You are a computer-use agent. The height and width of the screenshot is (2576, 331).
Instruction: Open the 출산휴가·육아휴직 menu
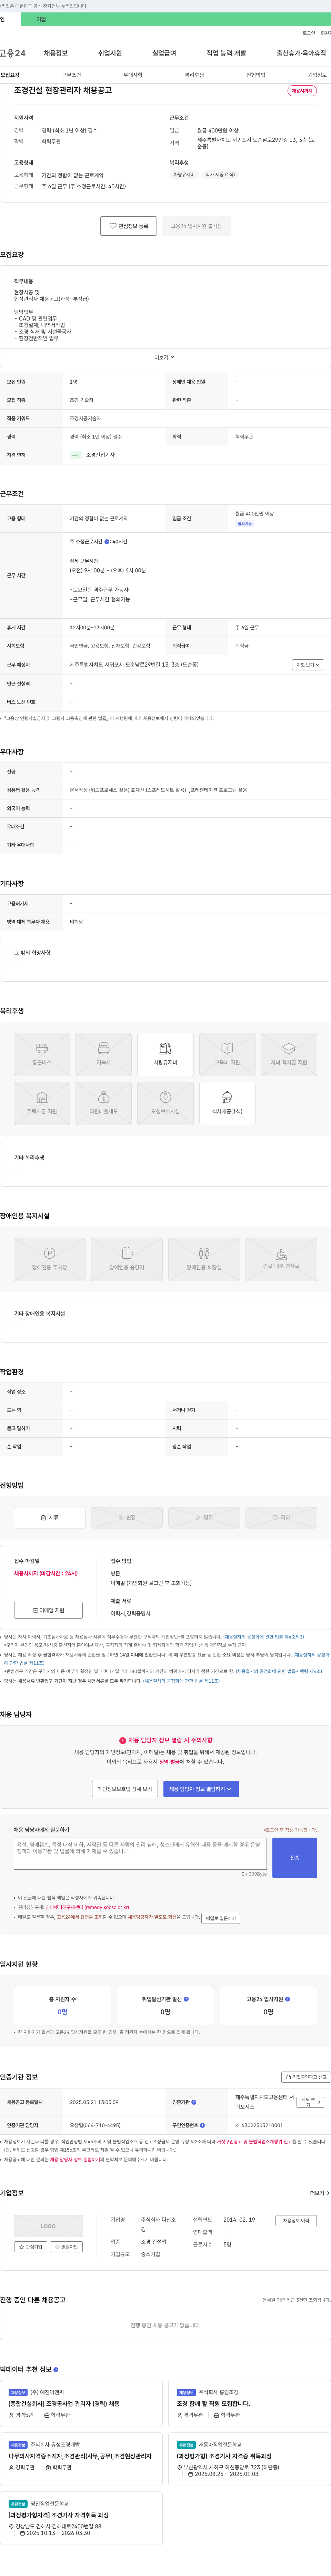coord(301,53)
